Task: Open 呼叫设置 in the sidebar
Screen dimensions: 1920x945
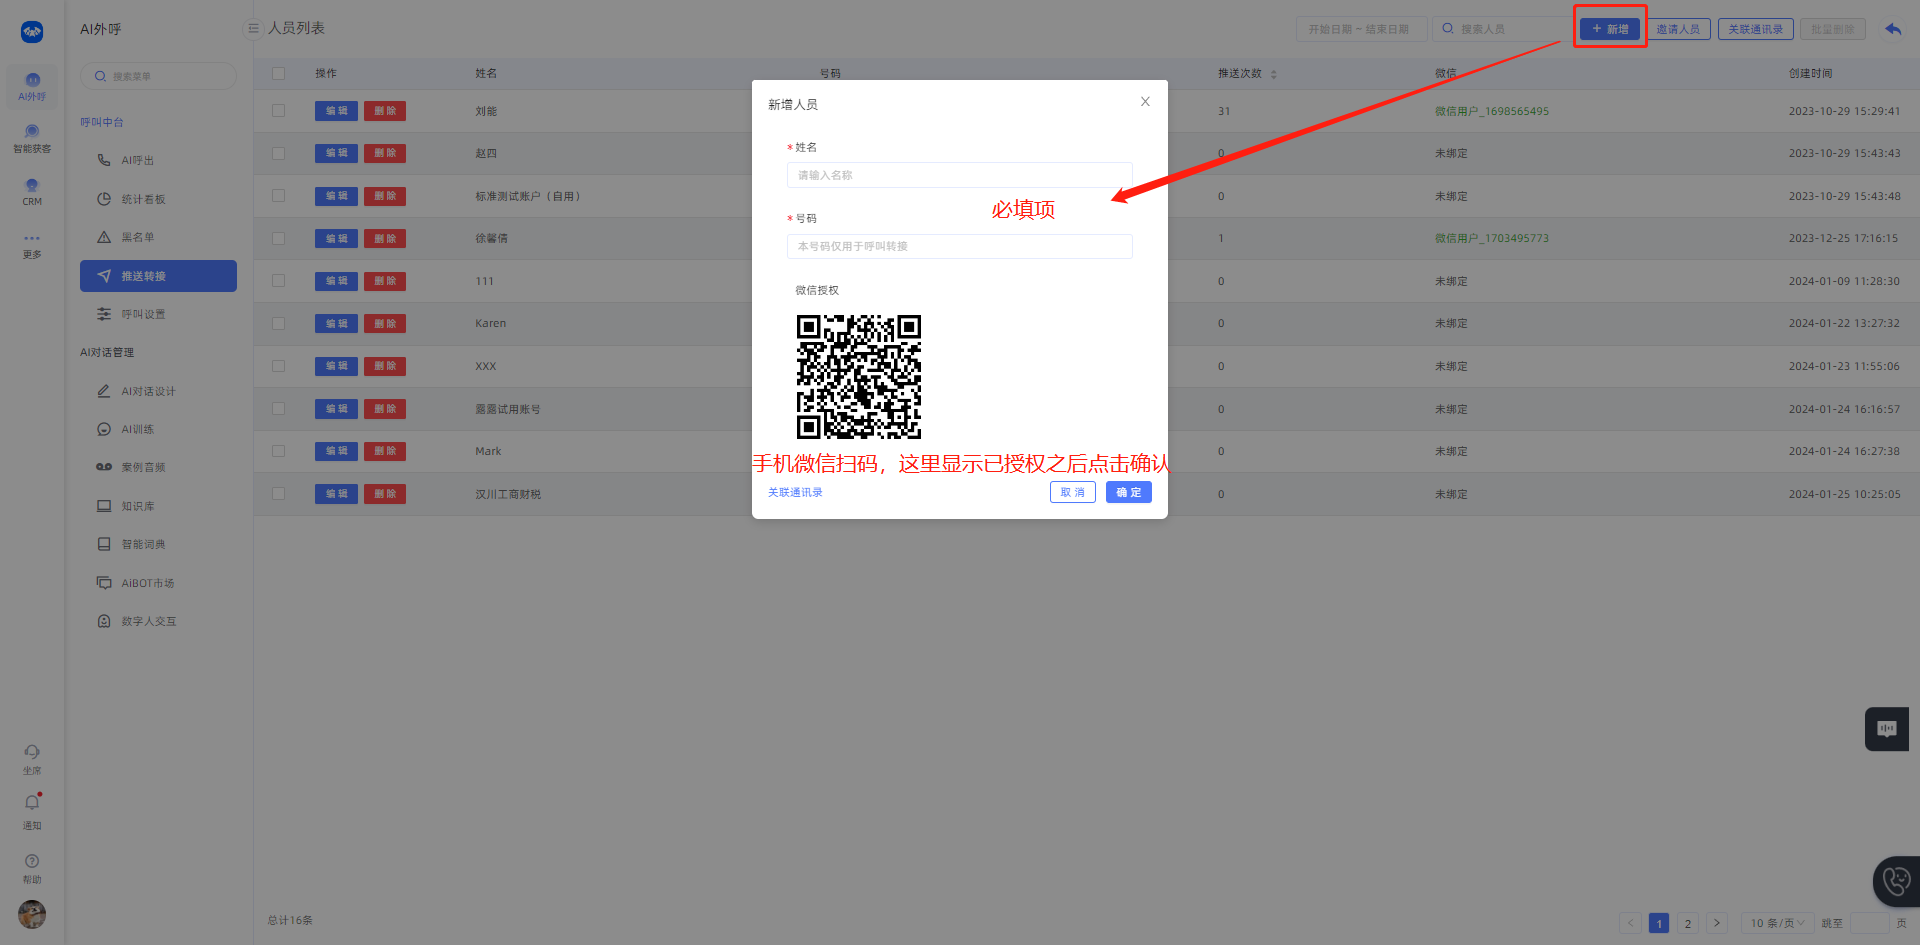Action: point(158,314)
